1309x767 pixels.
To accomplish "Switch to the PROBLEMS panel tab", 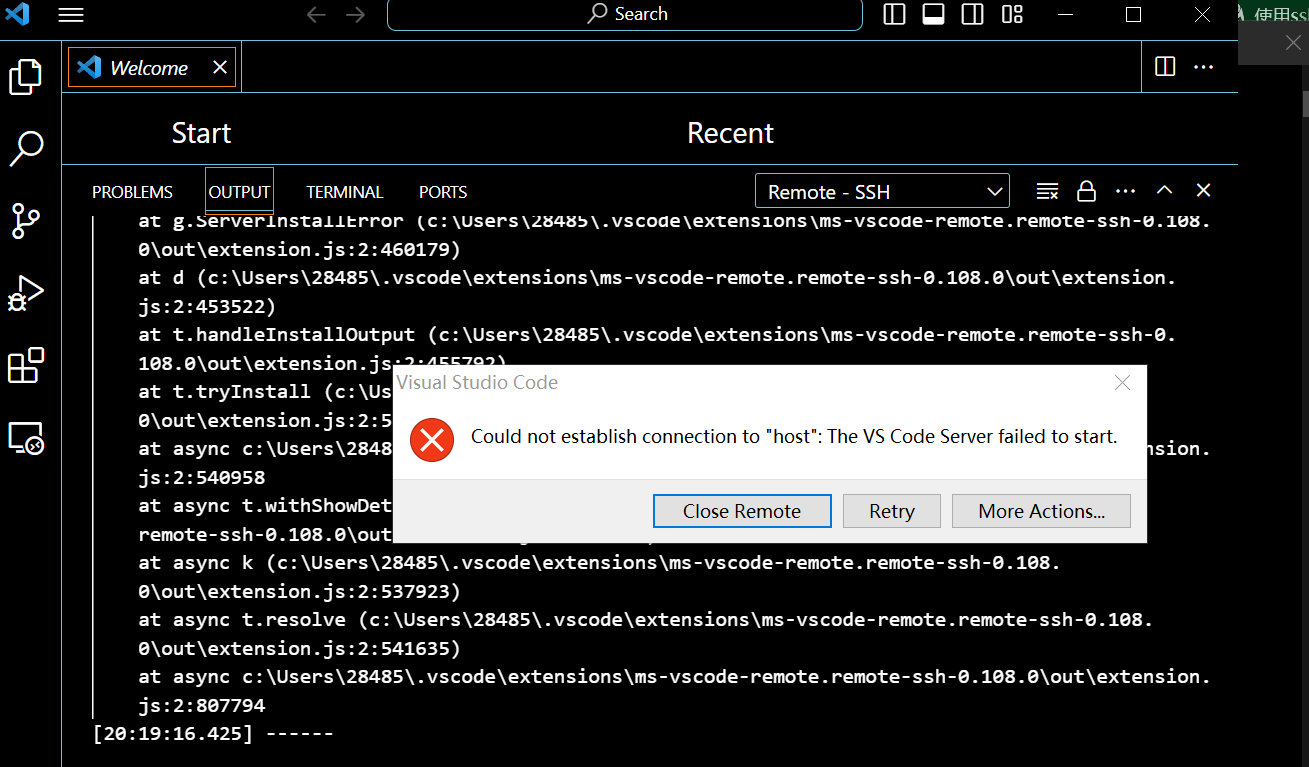I will click(132, 192).
